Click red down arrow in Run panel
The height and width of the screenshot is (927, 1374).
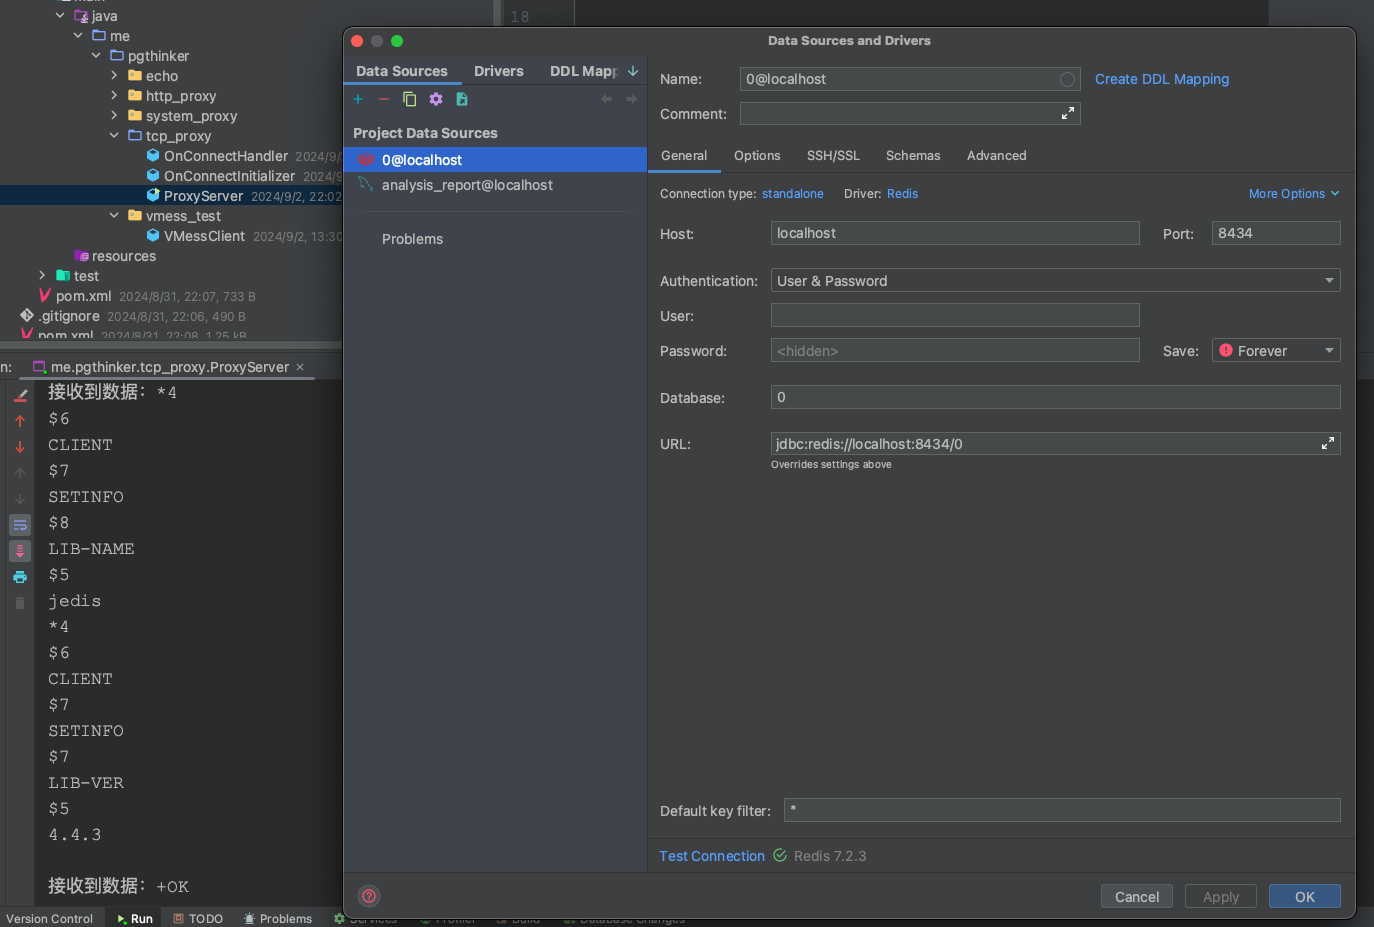pos(20,447)
